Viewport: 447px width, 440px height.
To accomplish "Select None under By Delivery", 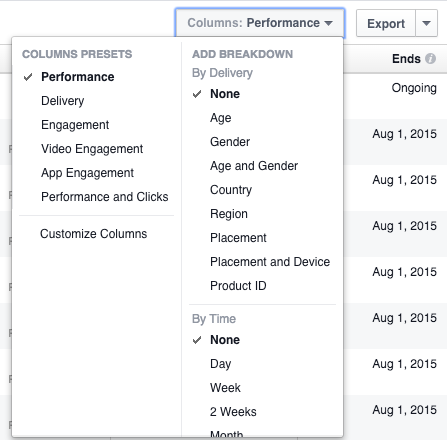I will pos(225,94).
